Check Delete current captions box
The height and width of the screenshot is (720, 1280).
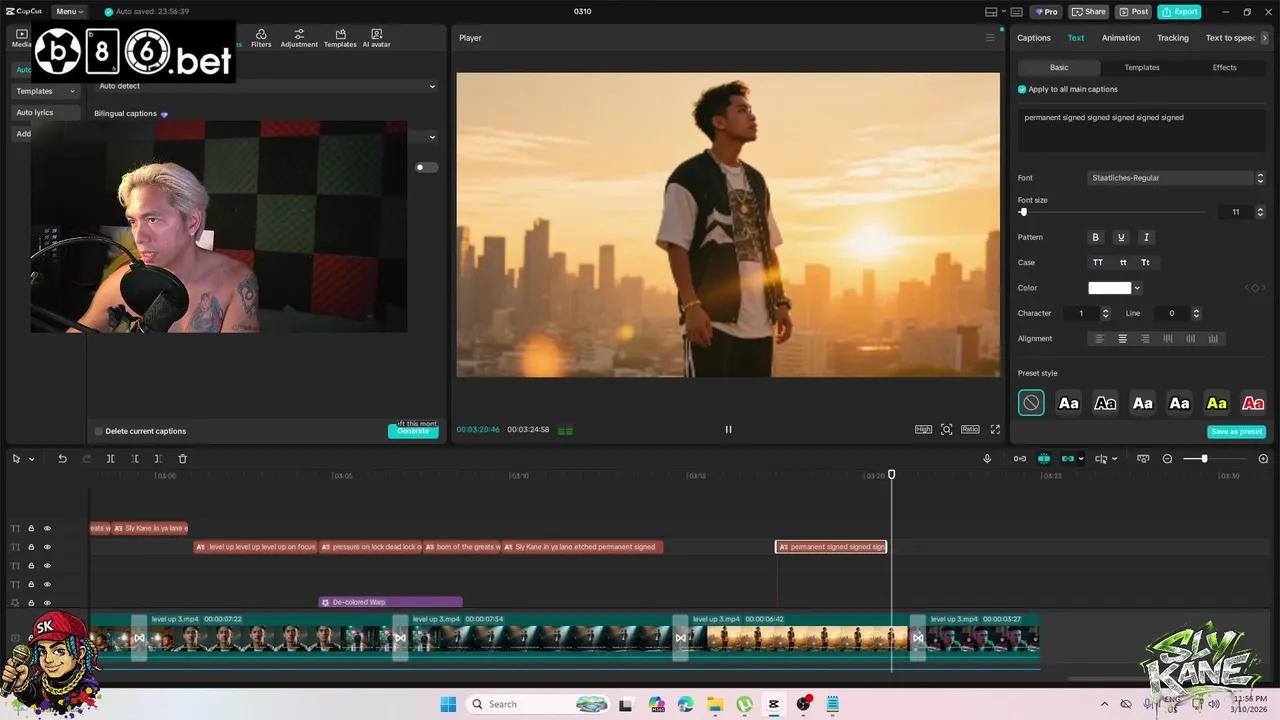pyautogui.click(x=98, y=431)
